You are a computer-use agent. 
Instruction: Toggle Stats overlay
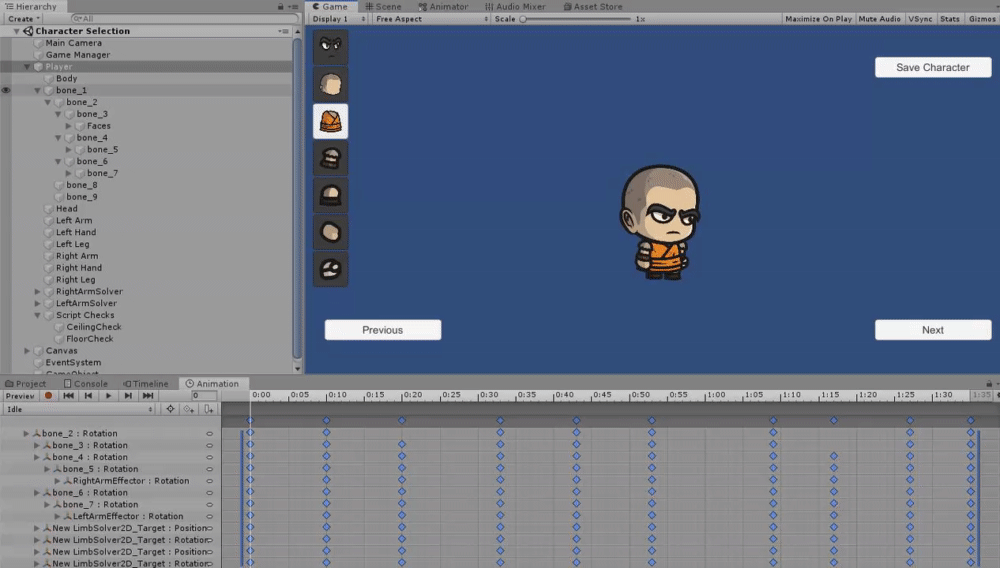(x=950, y=19)
